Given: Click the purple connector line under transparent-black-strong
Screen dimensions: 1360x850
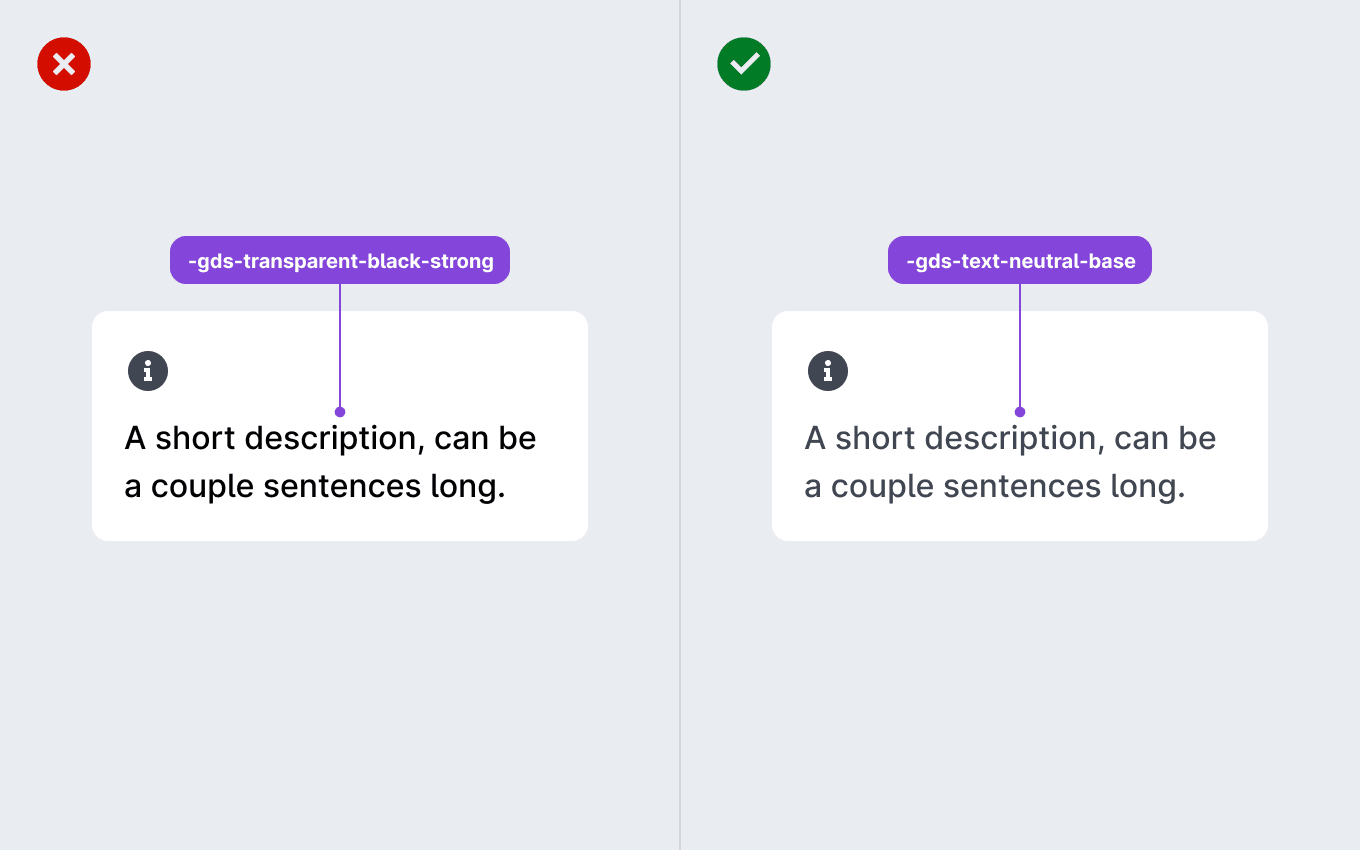Looking at the screenshot, I should pyautogui.click(x=340, y=345).
